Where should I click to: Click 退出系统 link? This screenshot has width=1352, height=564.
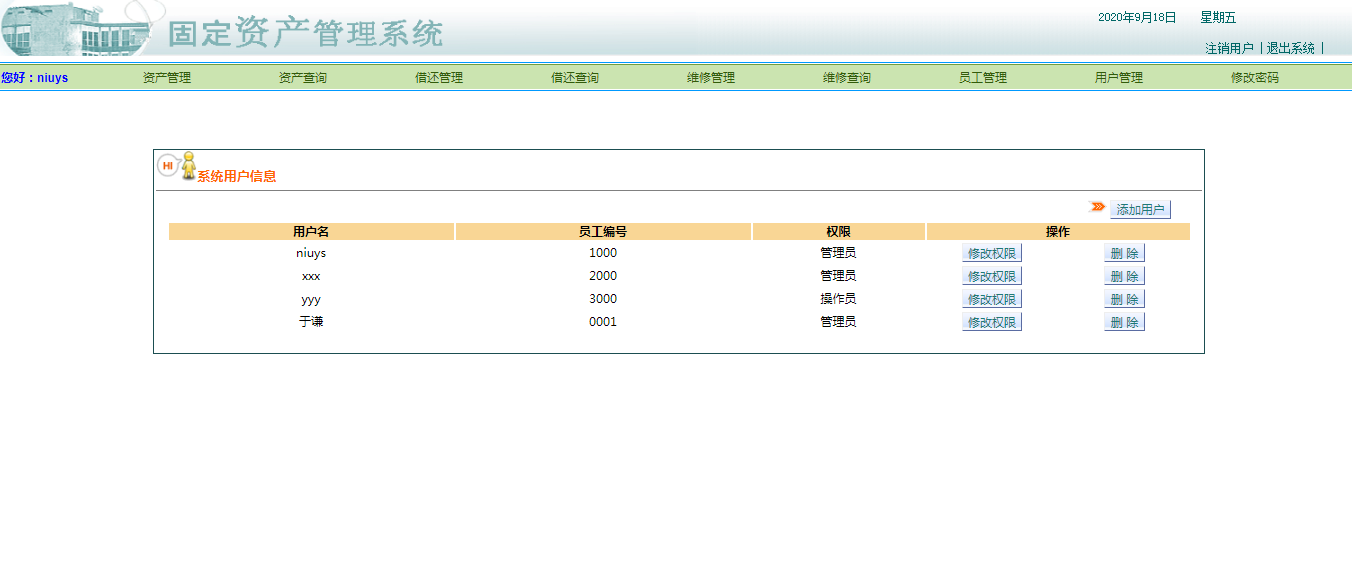tap(1290, 48)
